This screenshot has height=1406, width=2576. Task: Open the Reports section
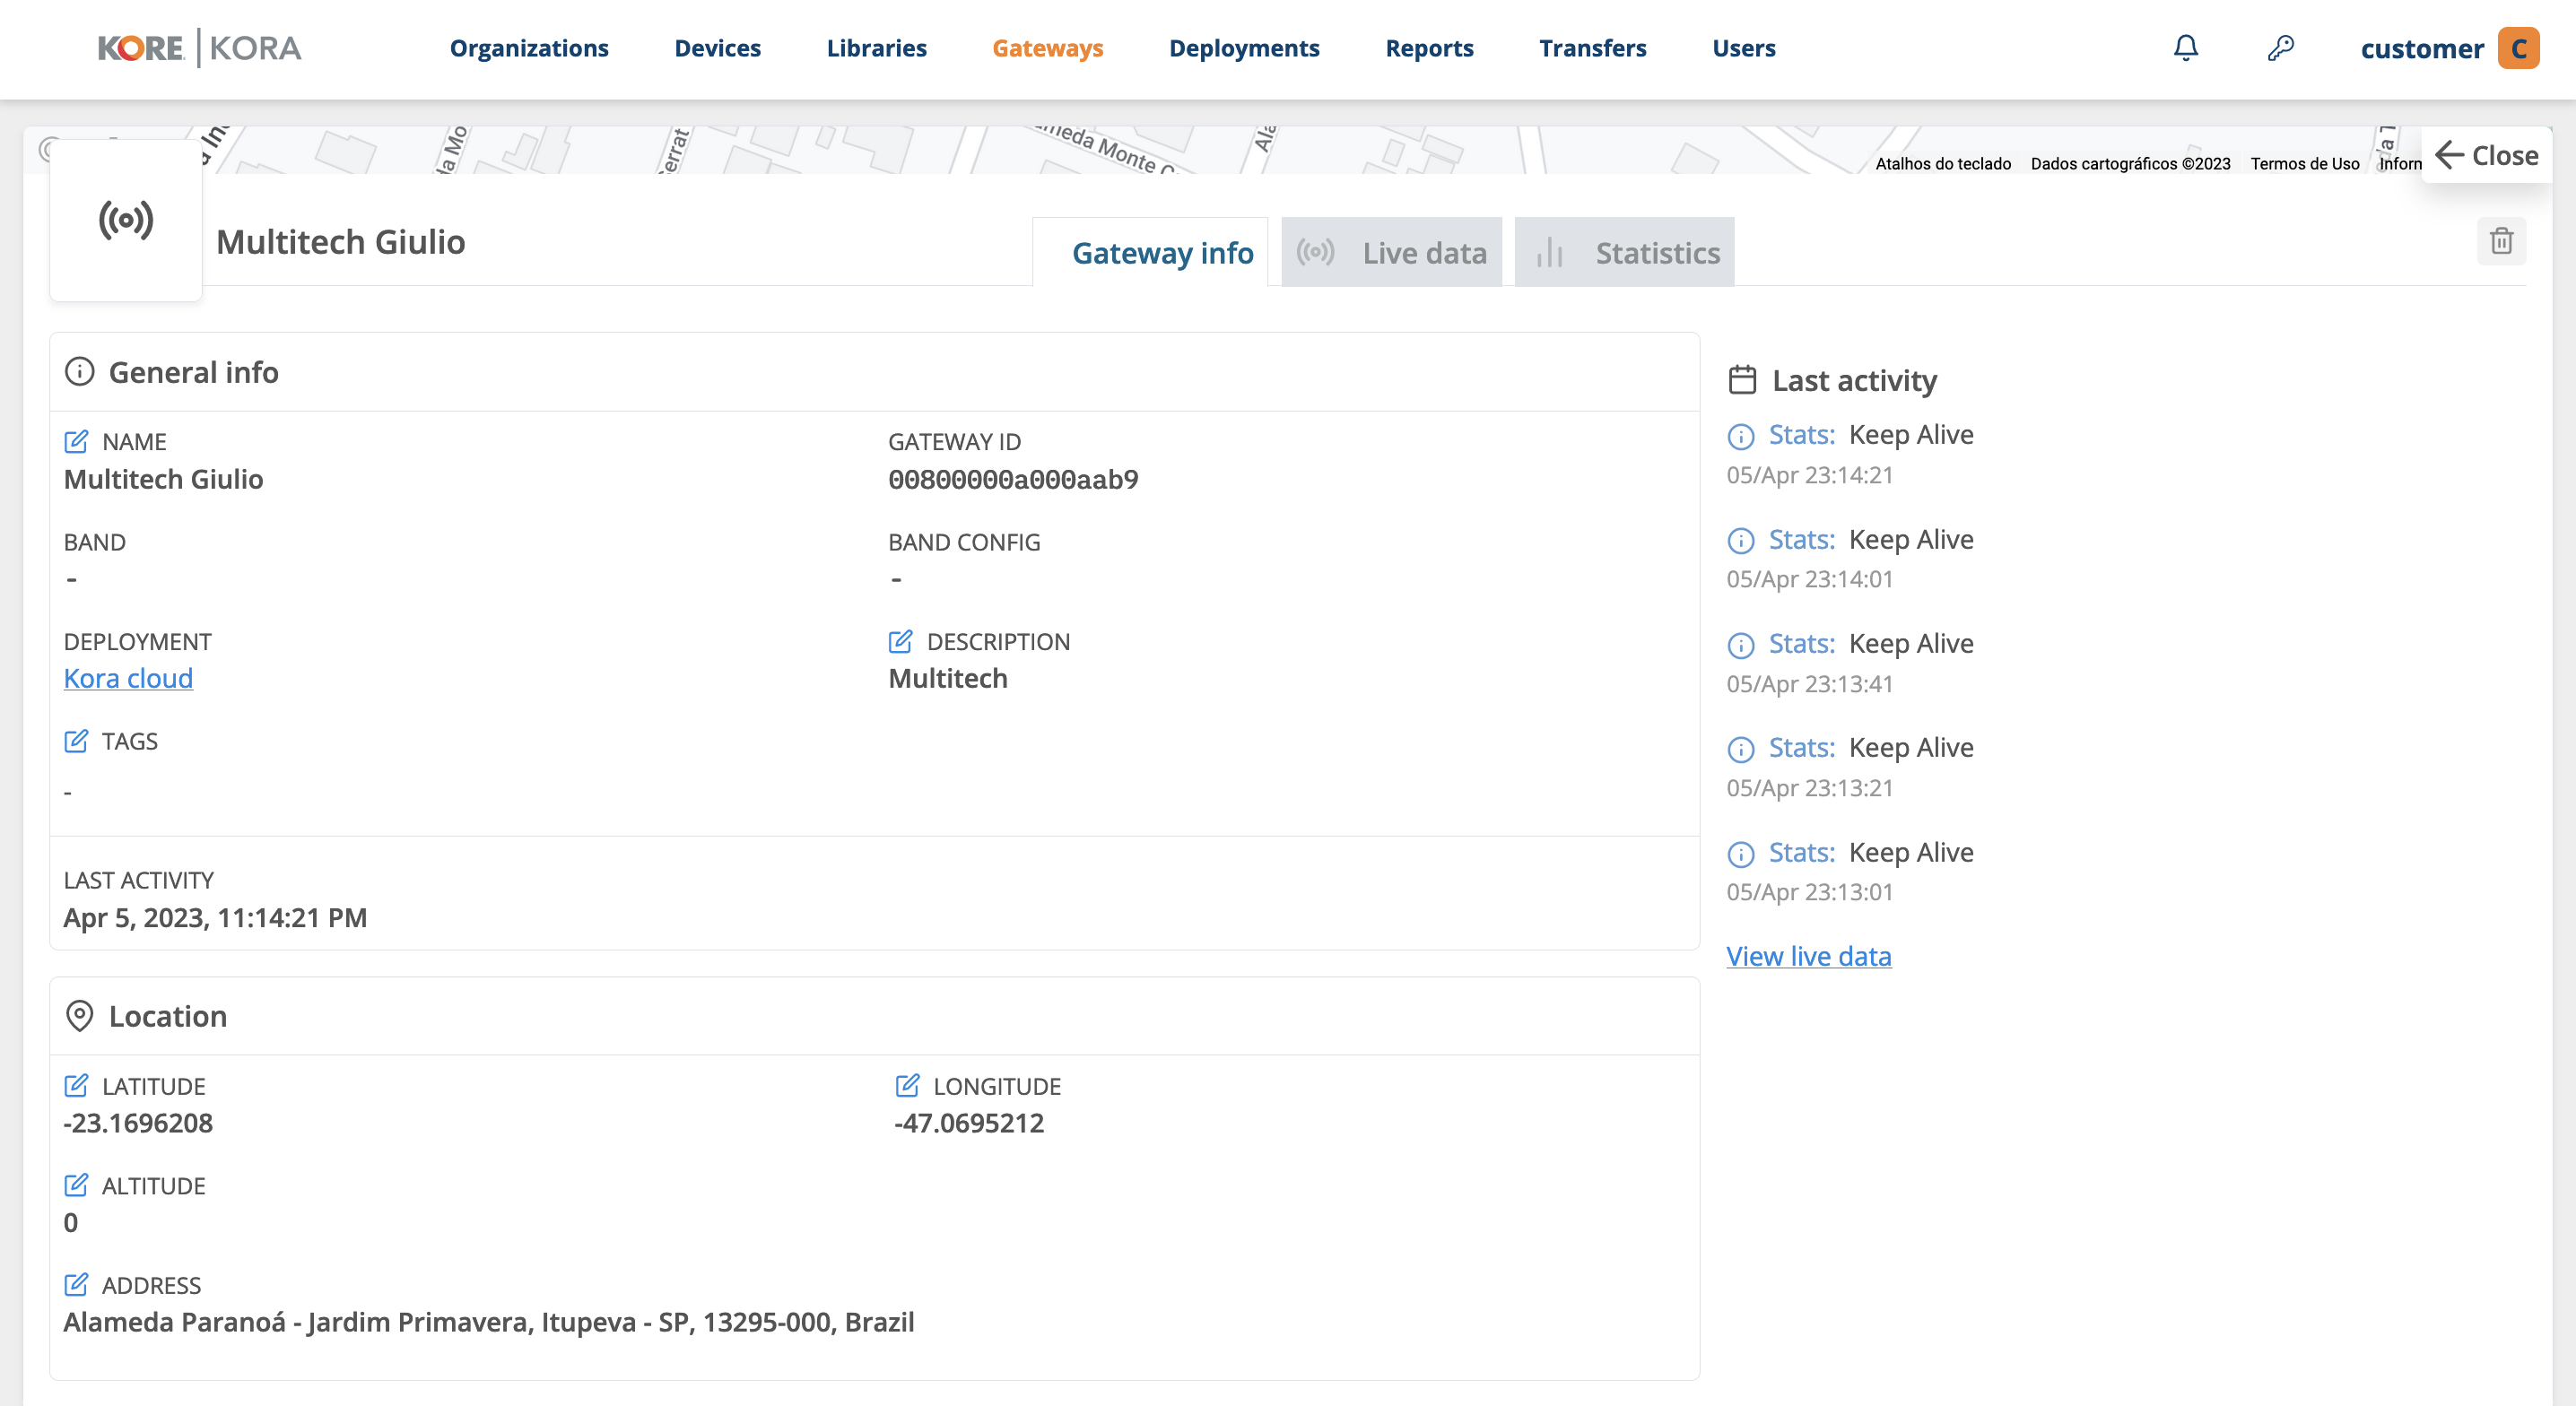point(1429,48)
